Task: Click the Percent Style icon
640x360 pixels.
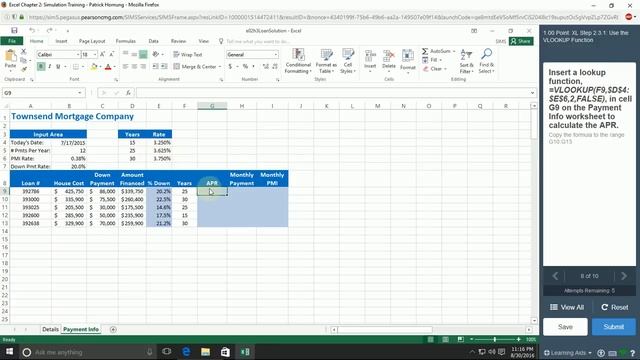Action: click(x=245, y=67)
